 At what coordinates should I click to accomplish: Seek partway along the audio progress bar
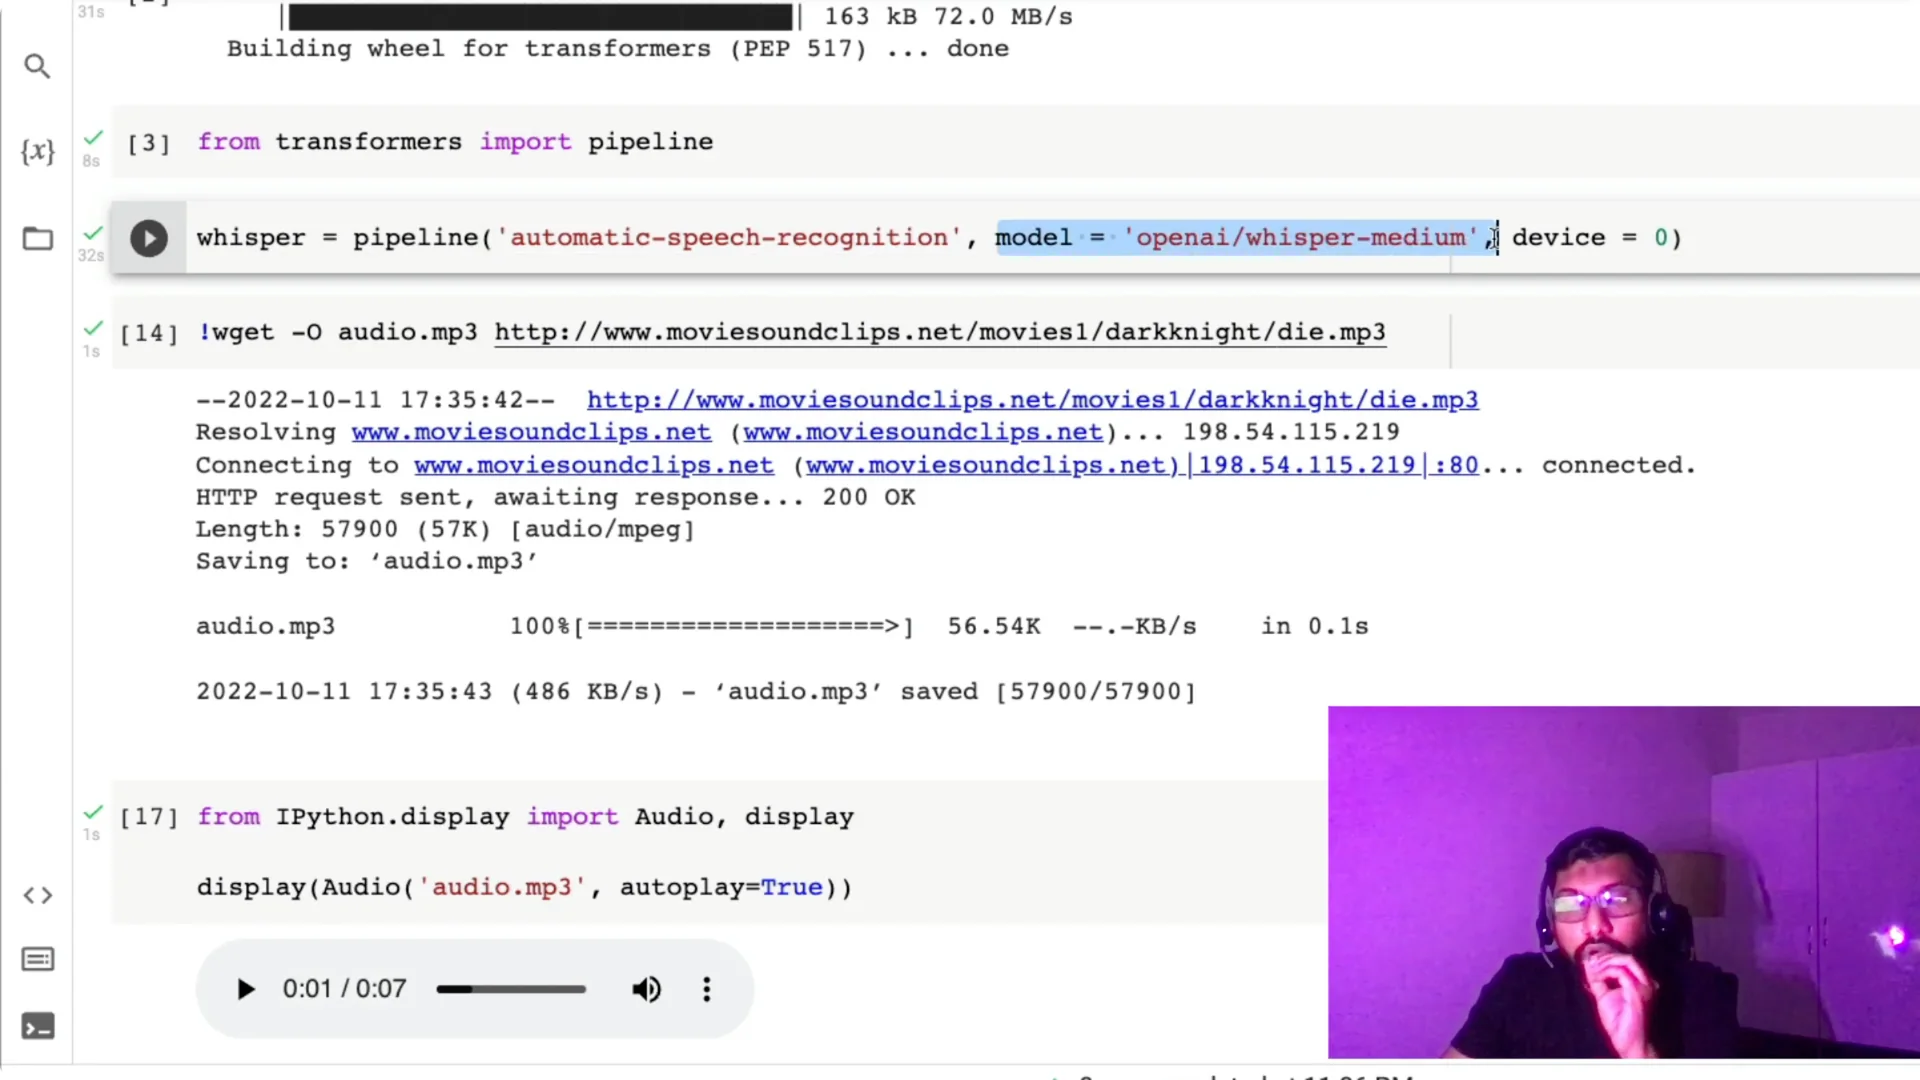pyautogui.click(x=510, y=989)
